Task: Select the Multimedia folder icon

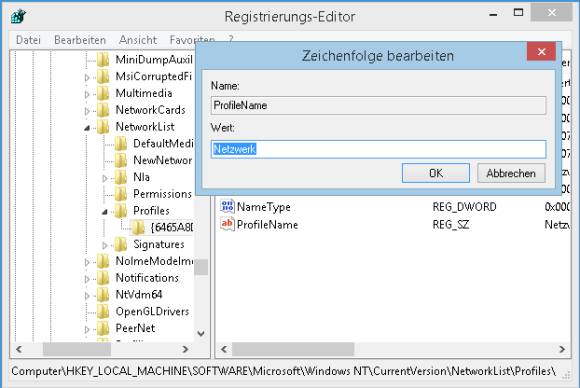Action: click(x=103, y=93)
